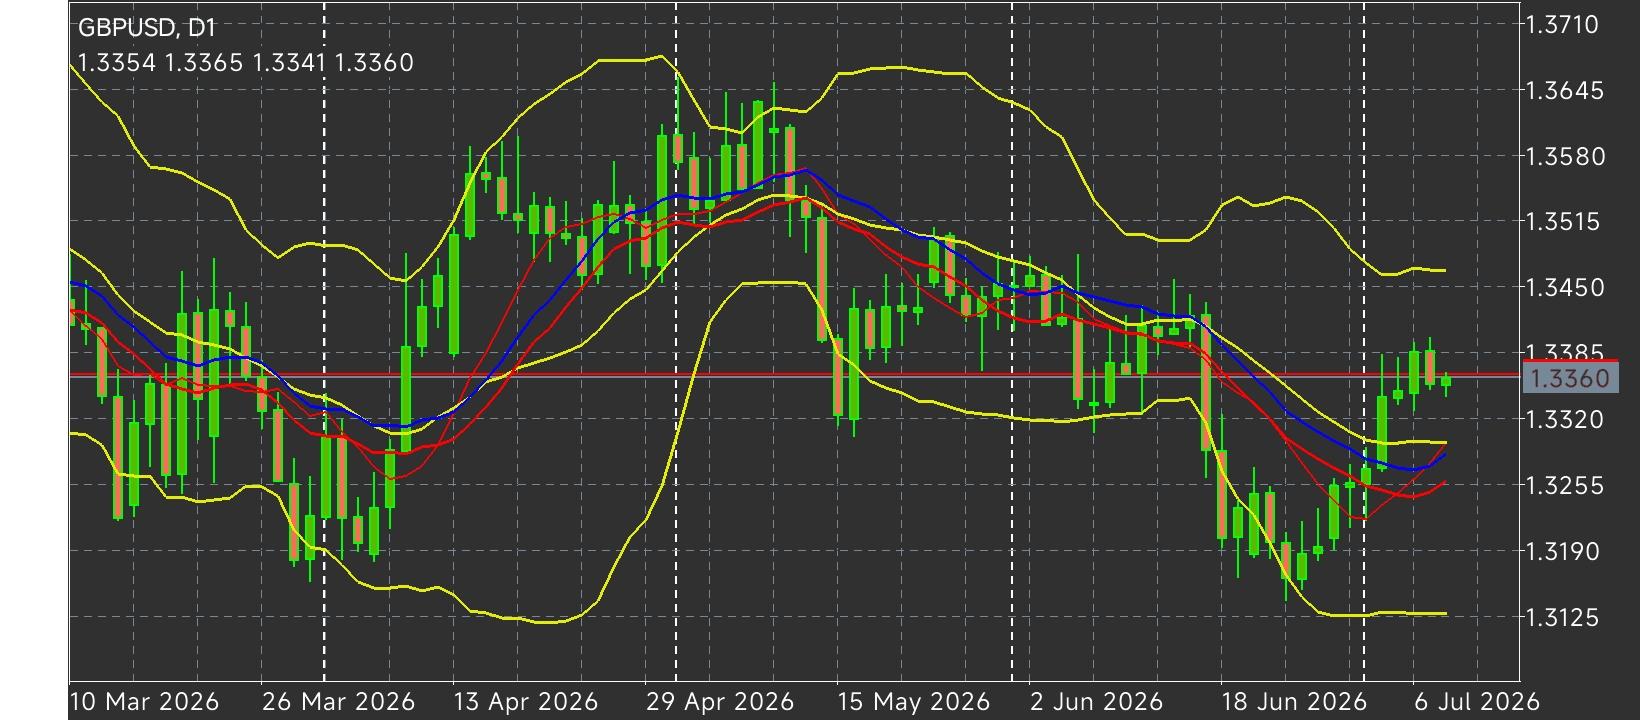
Task: Select the latest candlestick at the chart's right edge
Action: point(1446,380)
